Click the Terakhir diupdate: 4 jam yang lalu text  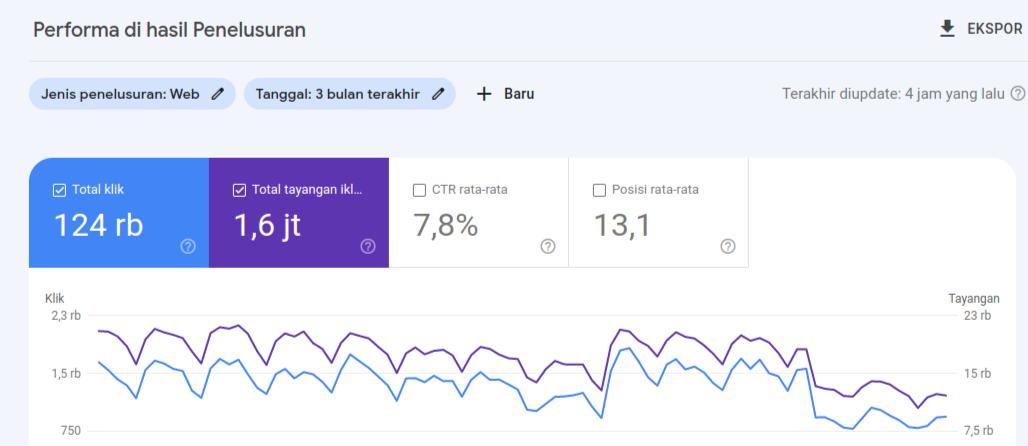[893, 94]
